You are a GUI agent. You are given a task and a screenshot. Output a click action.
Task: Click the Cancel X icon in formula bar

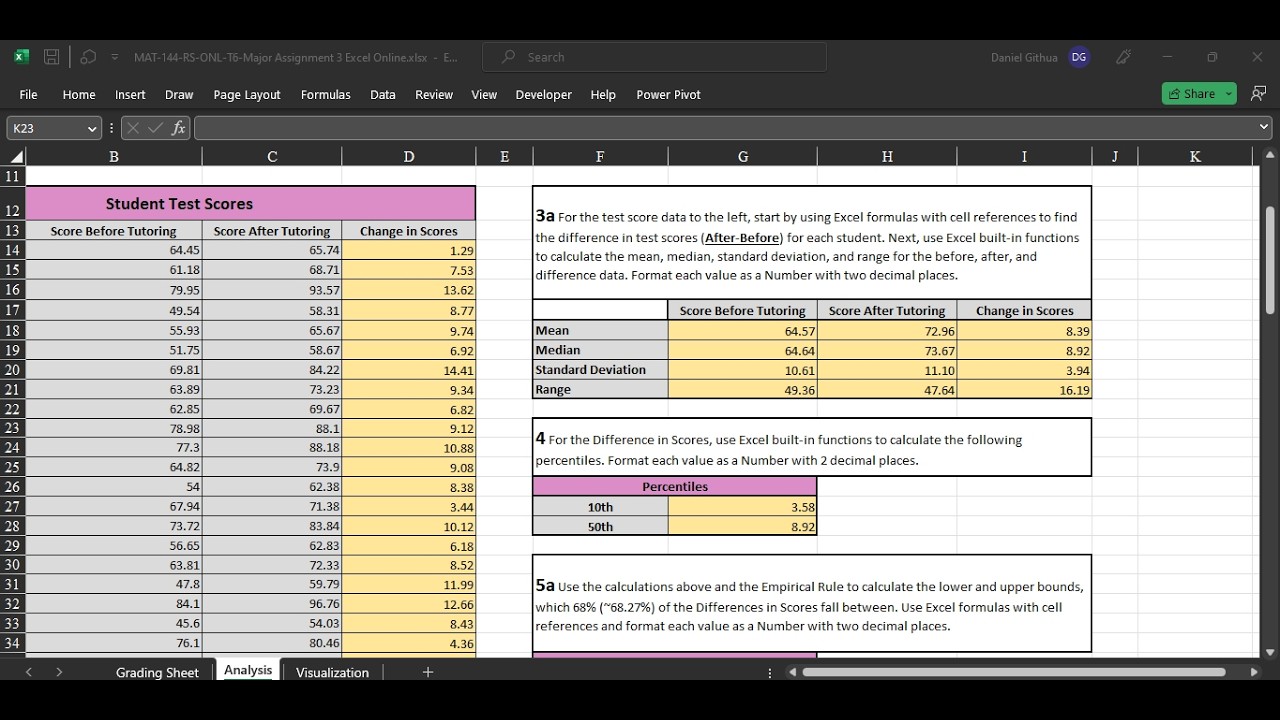133,128
